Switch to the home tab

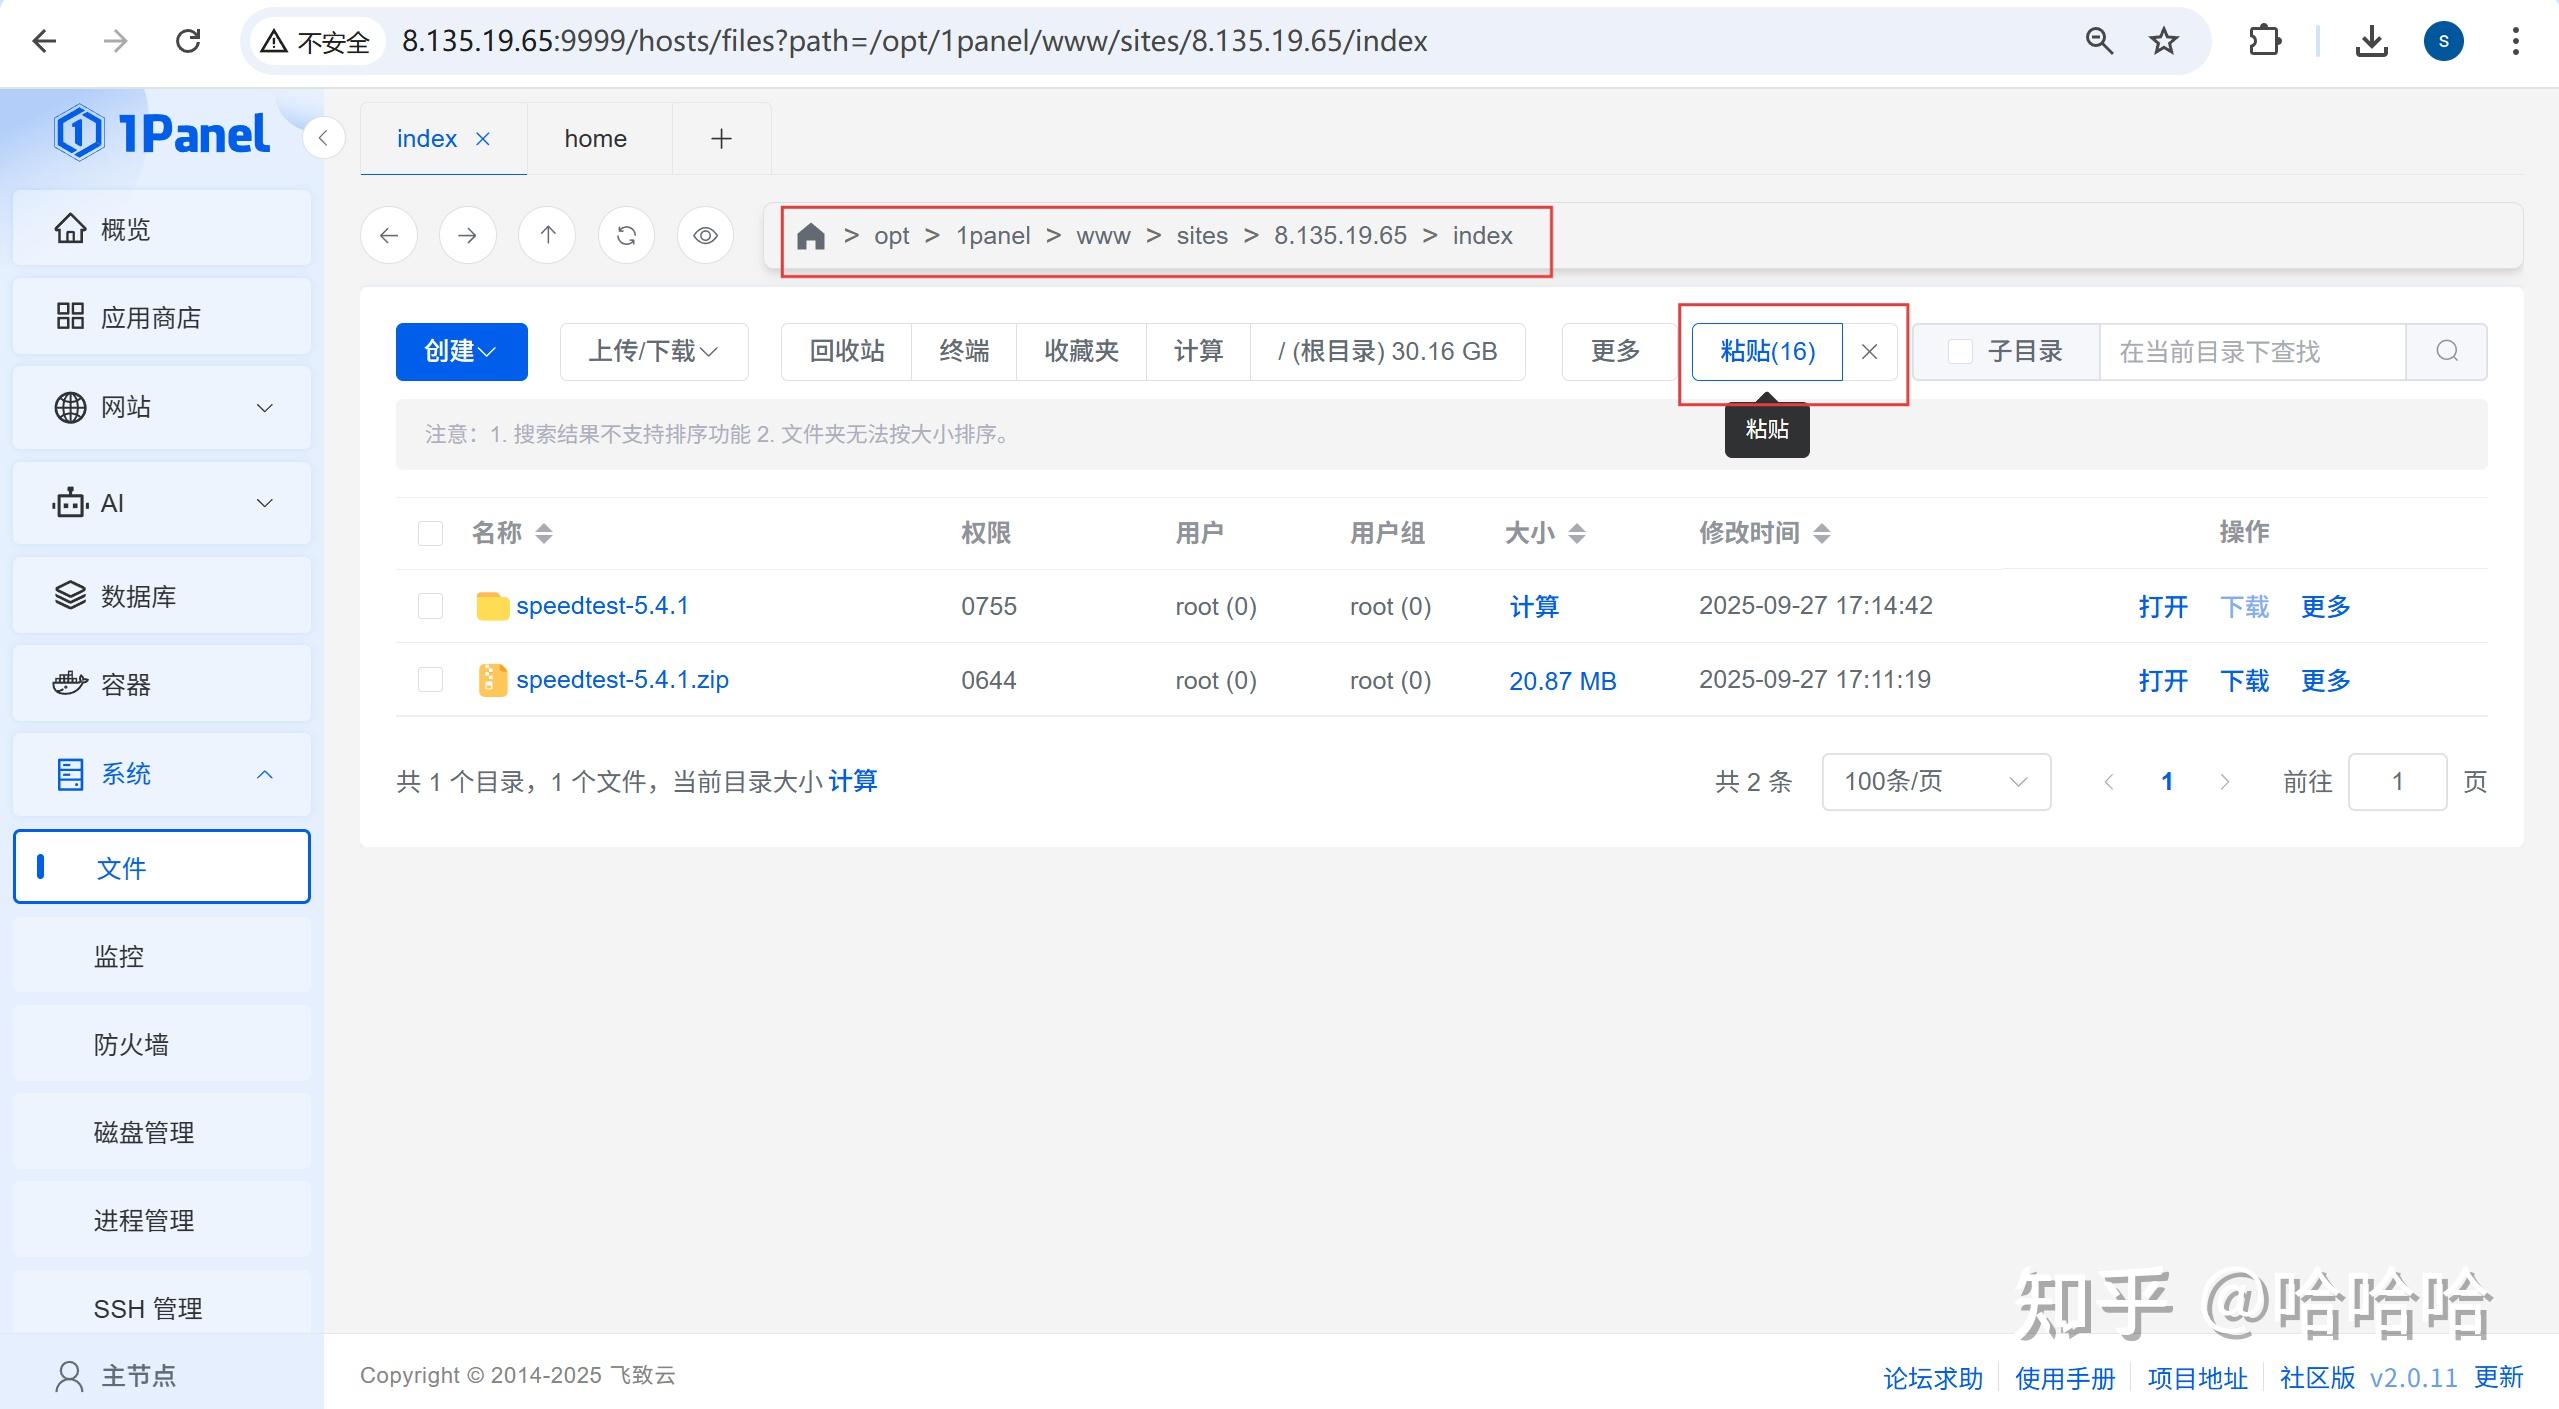click(595, 137)
